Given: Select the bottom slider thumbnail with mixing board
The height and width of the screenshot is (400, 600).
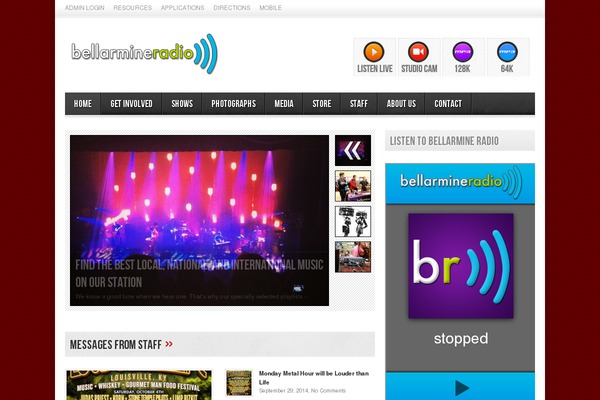Looking at the screenshot, I should [x=353, y=257].
